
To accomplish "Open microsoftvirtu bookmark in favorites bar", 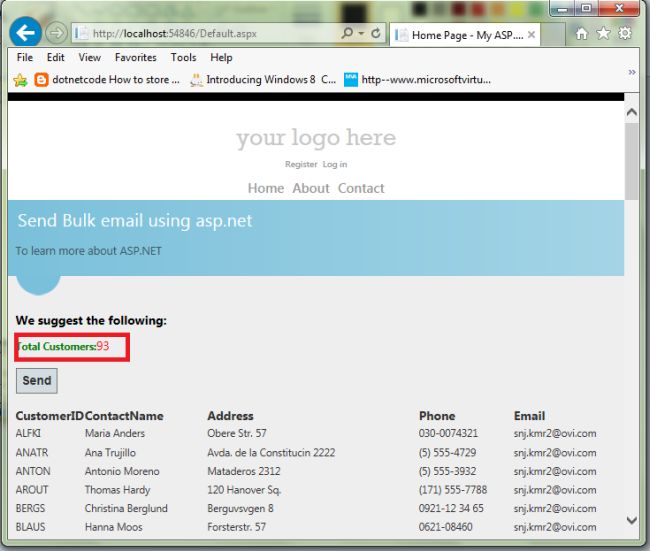I will pos(417,79).
